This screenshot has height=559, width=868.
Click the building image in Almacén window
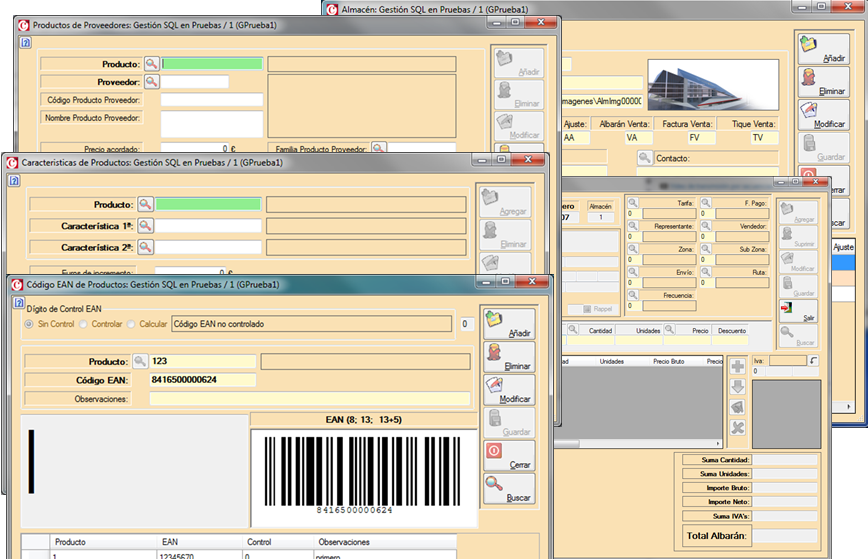[713, 85]
